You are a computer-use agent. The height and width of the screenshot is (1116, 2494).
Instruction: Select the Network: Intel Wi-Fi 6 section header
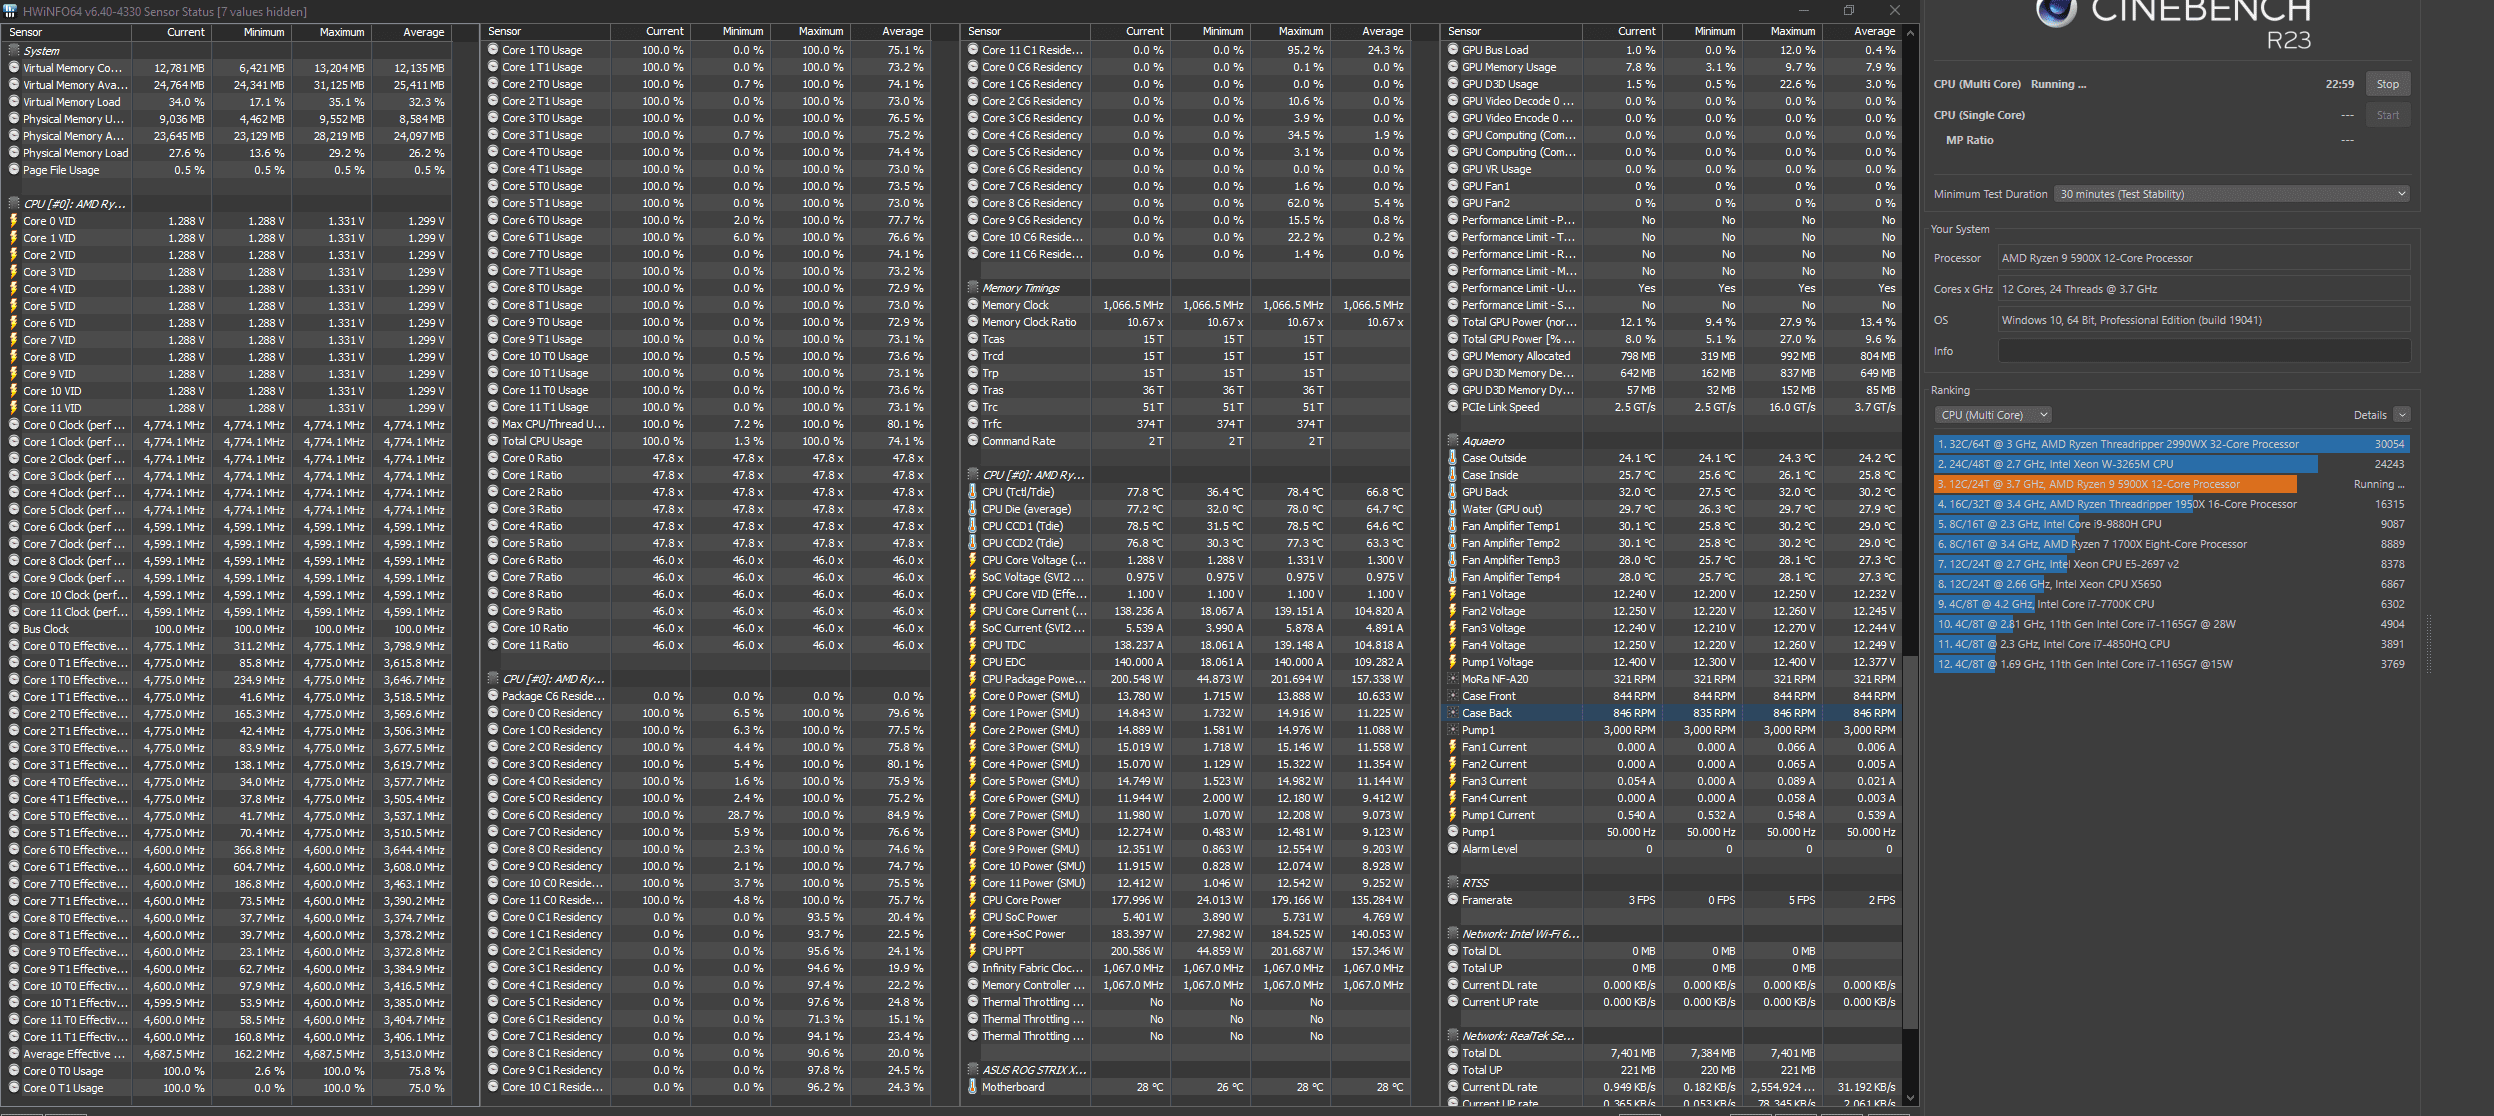[1672, 934]
